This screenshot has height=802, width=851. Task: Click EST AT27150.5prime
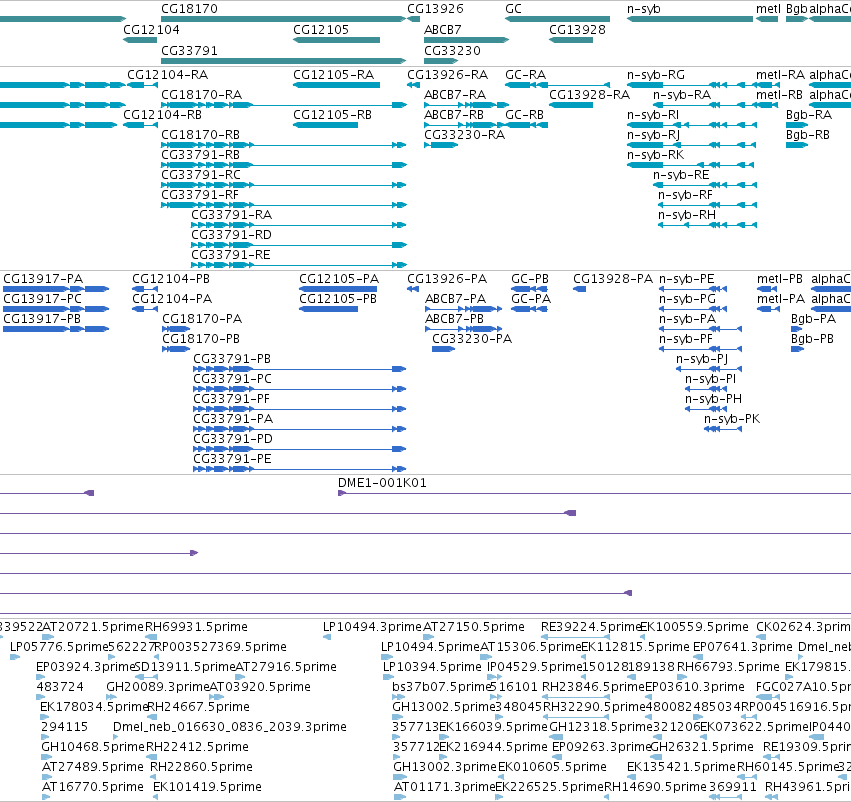(x=474, y=627)
